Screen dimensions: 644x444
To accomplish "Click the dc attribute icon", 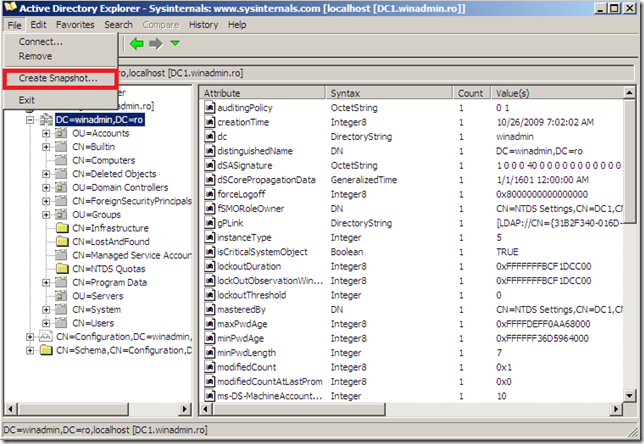I will coord(209,136).
